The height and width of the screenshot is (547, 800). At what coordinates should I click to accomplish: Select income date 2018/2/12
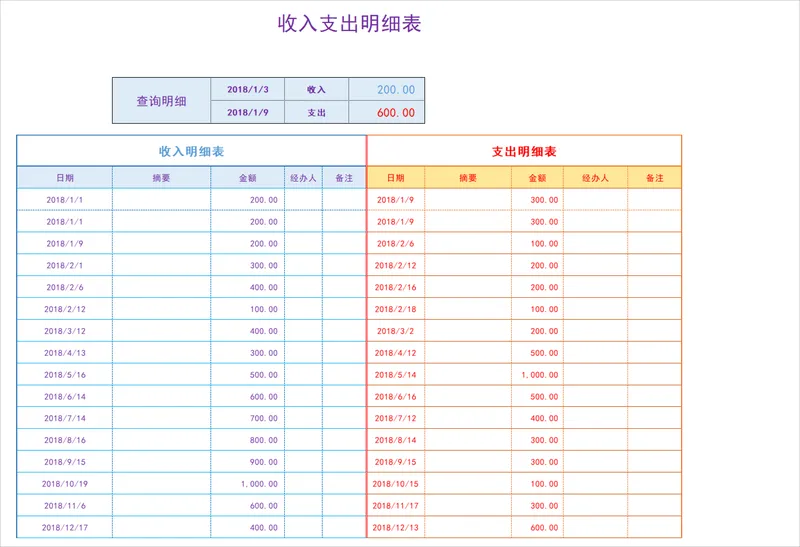(65, 309)
